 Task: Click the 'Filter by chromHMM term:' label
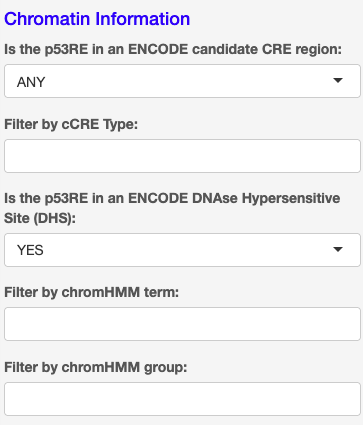[92, 292]
